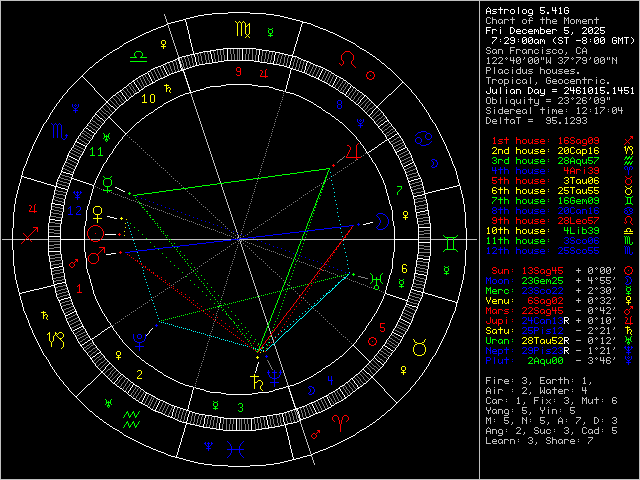Select the large red Jupiter glyph inside the wheel
640x480 pixels.
354,152
